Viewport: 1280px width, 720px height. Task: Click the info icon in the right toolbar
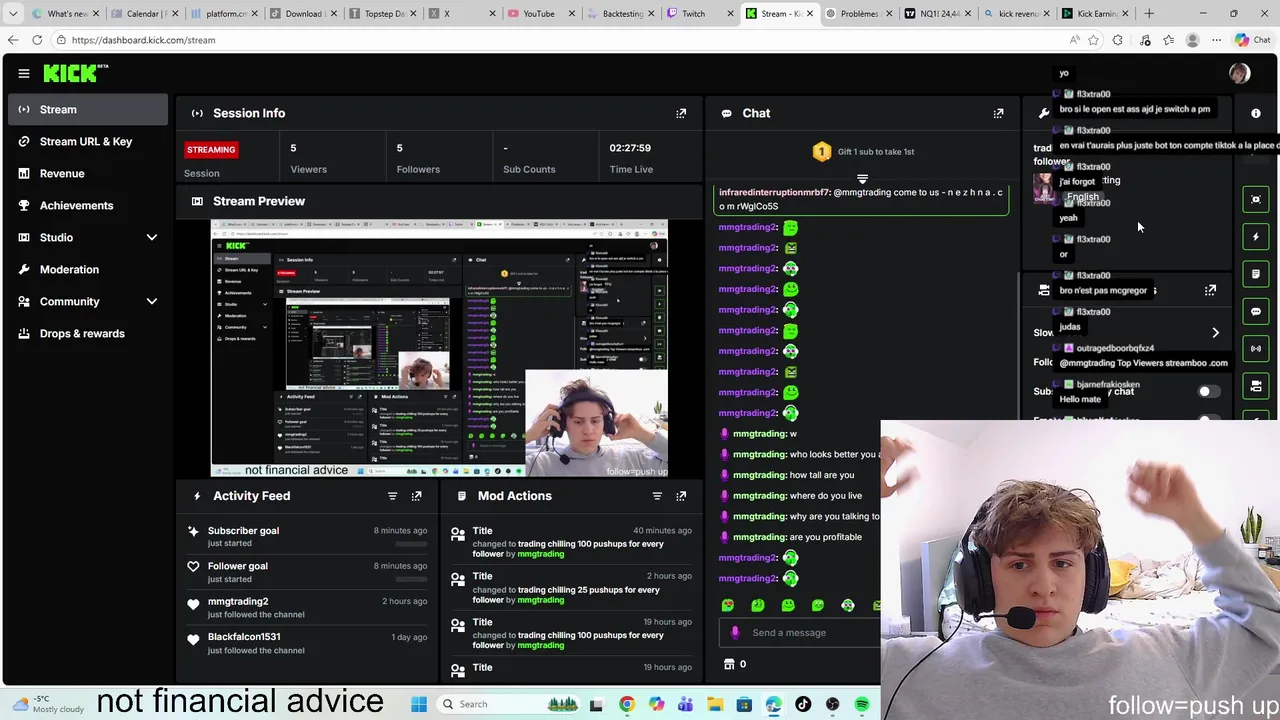[x=1256, y=113]
